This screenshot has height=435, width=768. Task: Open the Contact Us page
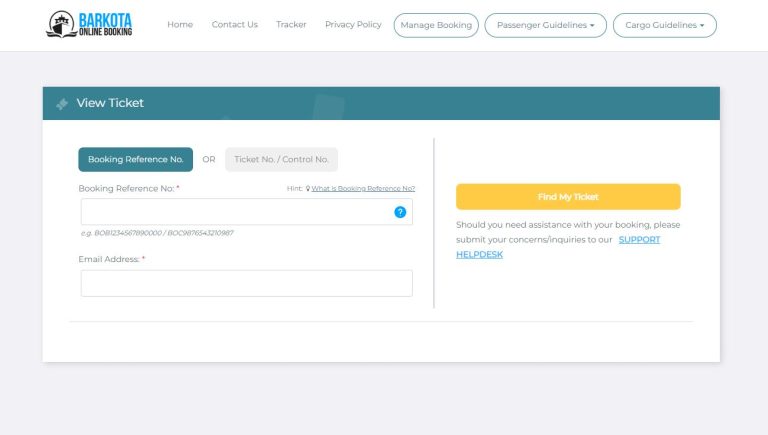234,25
